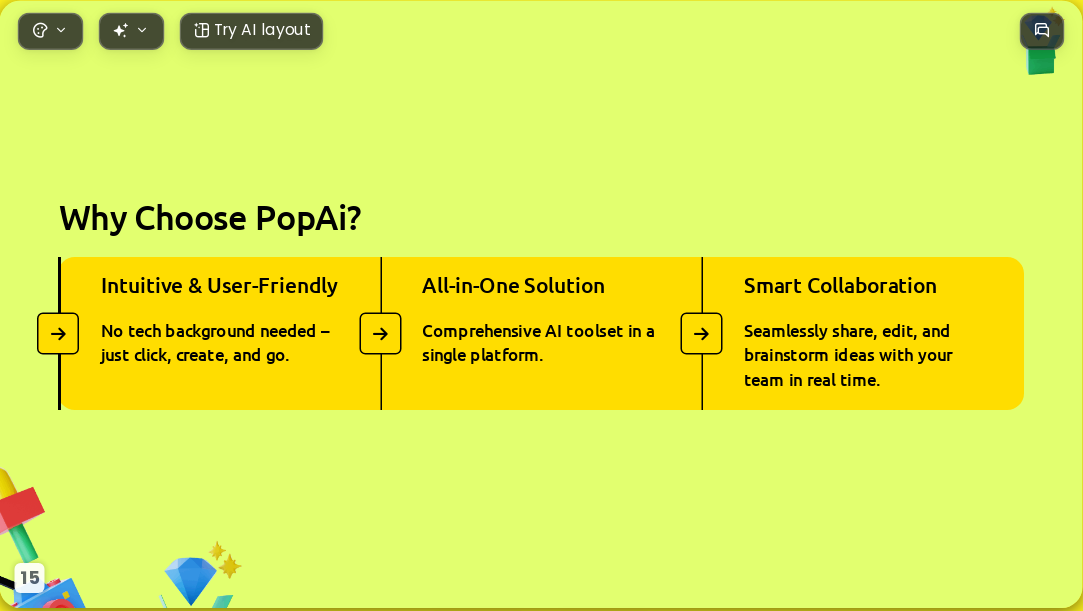
Task: Click the layout icon in Try AI layout
Action: coord(201,30)
